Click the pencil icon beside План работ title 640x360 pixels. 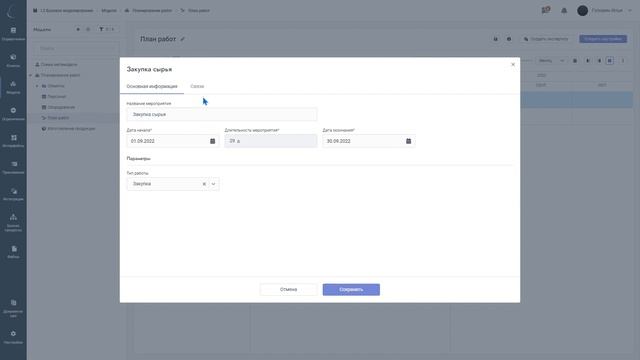pyautogui.click(x=182, y=39)
